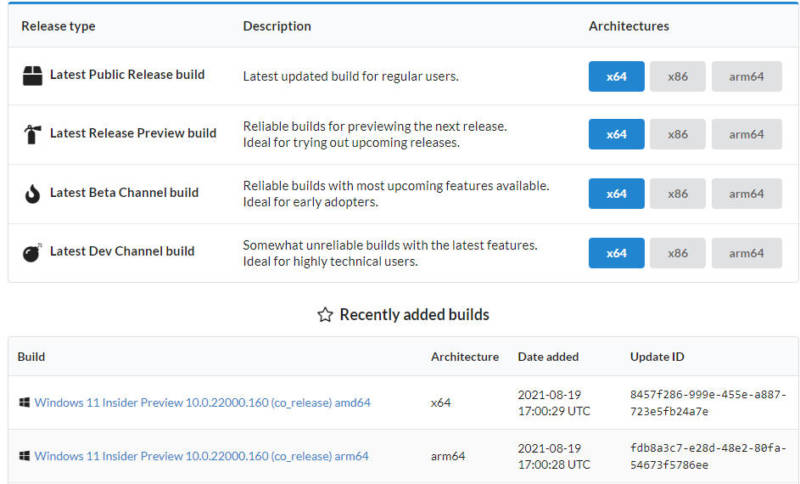
Task: Open Windows 11 Insider Preview 22000.160 arm64 link
Action: (201, 456)
